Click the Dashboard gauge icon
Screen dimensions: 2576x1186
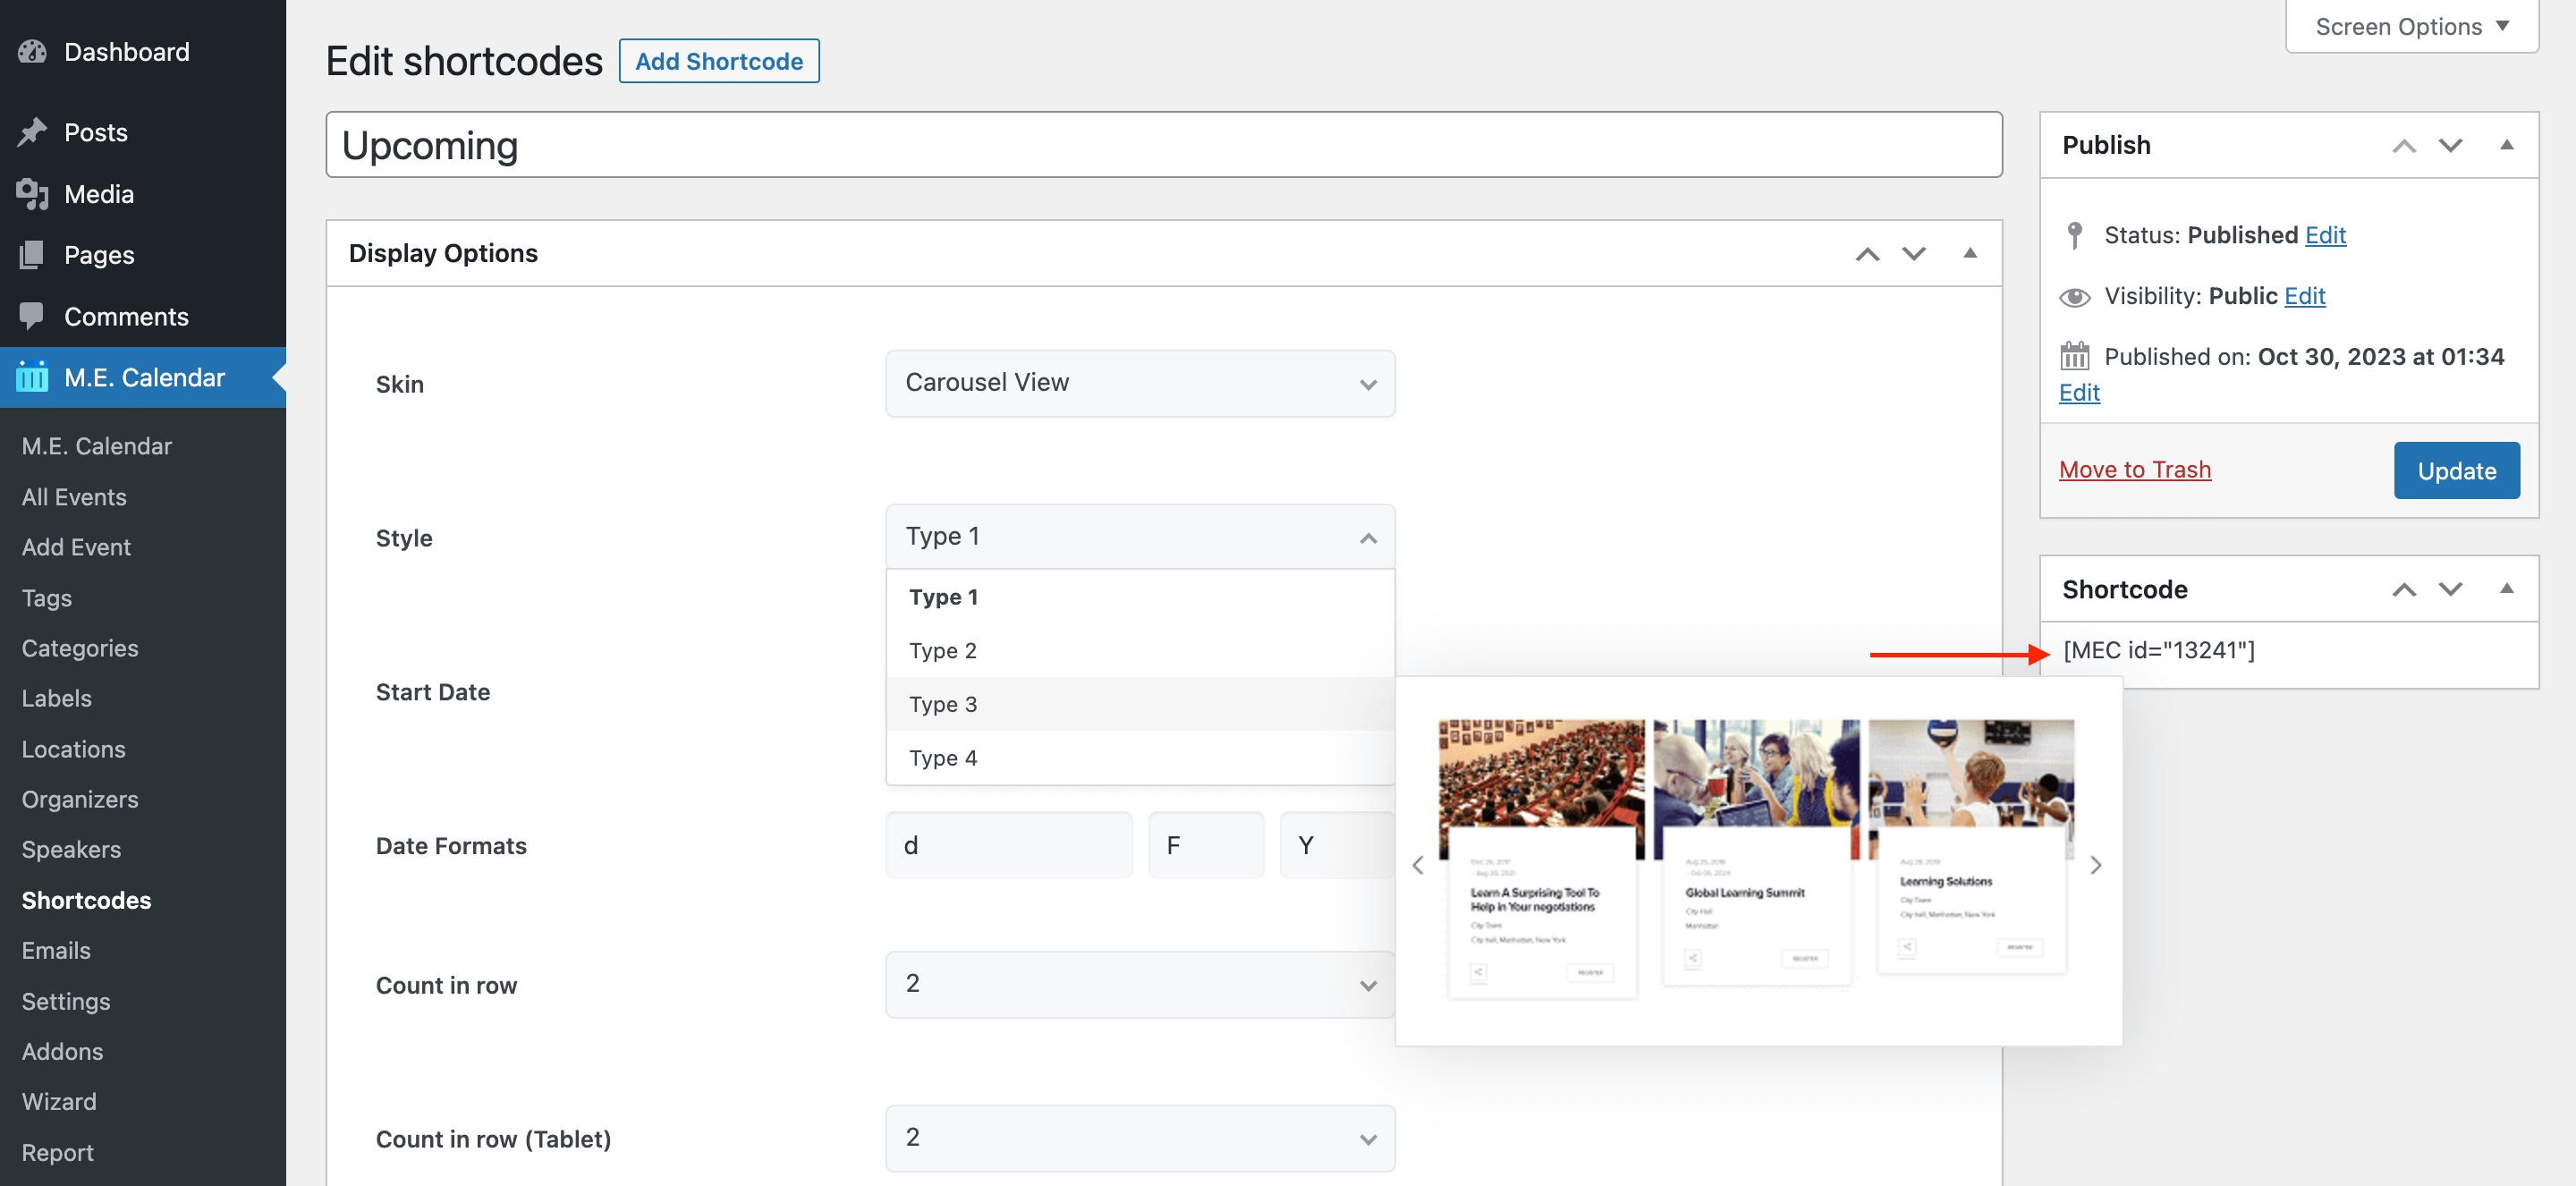32,52
